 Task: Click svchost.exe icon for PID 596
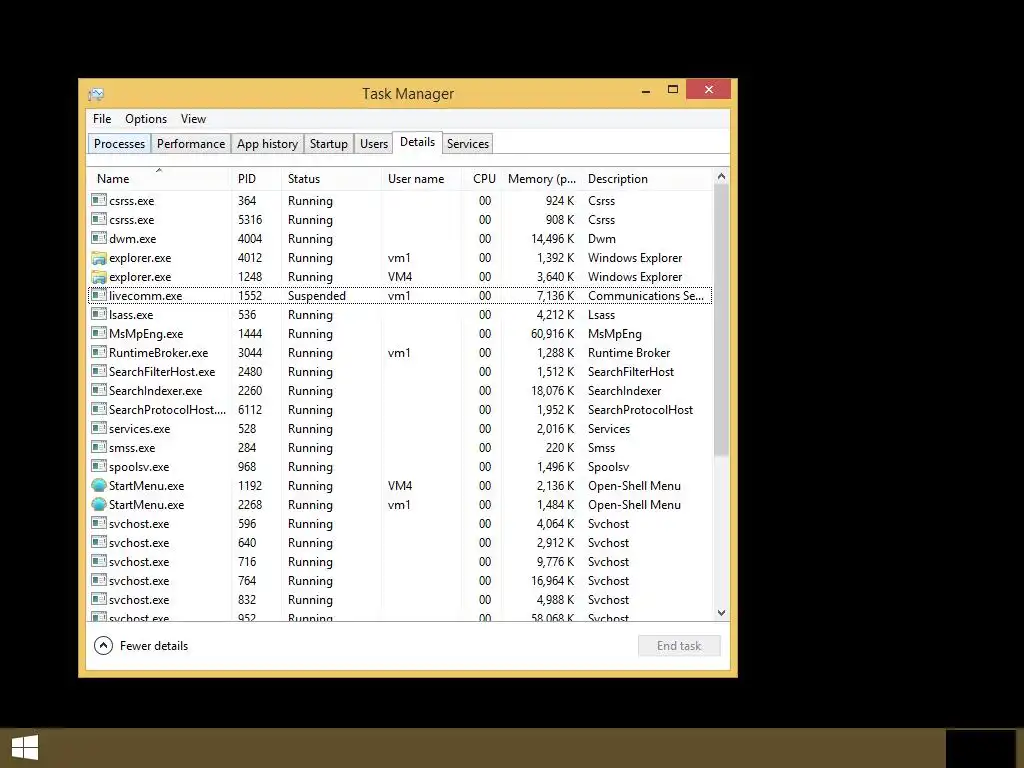[99, 523]
